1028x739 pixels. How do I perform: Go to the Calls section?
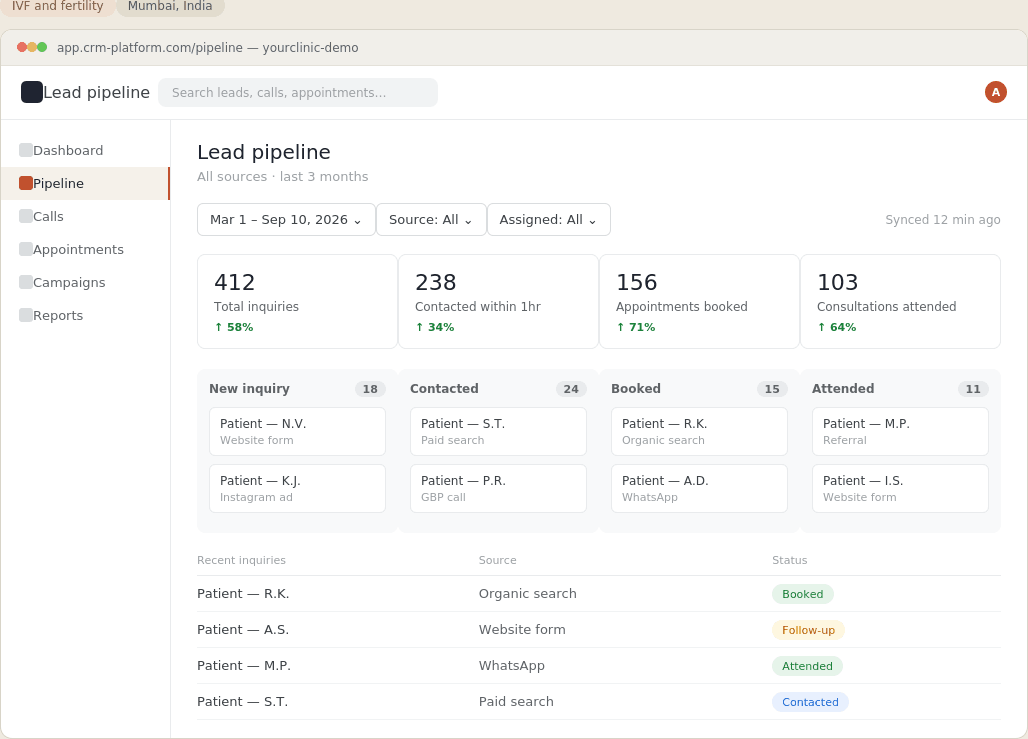[85, 216]
